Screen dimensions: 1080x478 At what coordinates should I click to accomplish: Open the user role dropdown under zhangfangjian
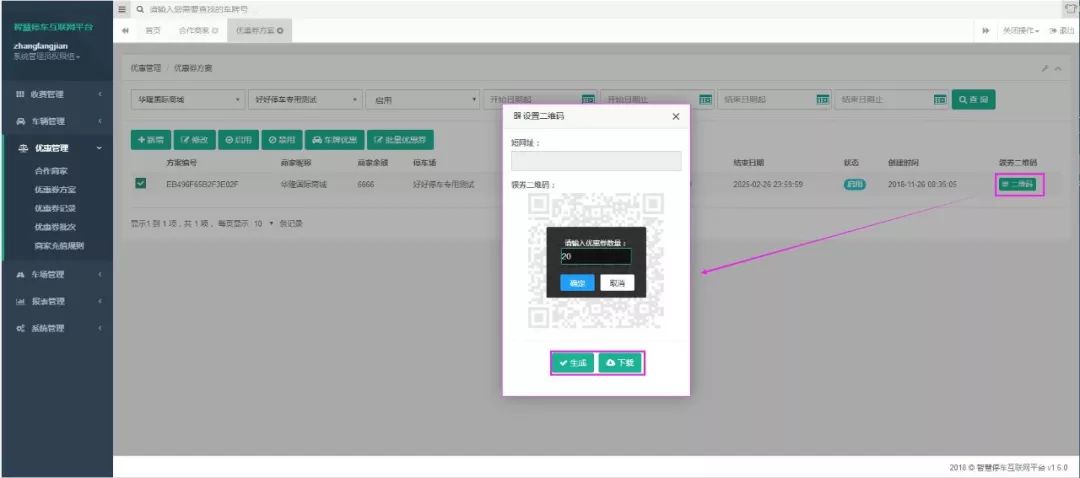click(x=47, y=56)
